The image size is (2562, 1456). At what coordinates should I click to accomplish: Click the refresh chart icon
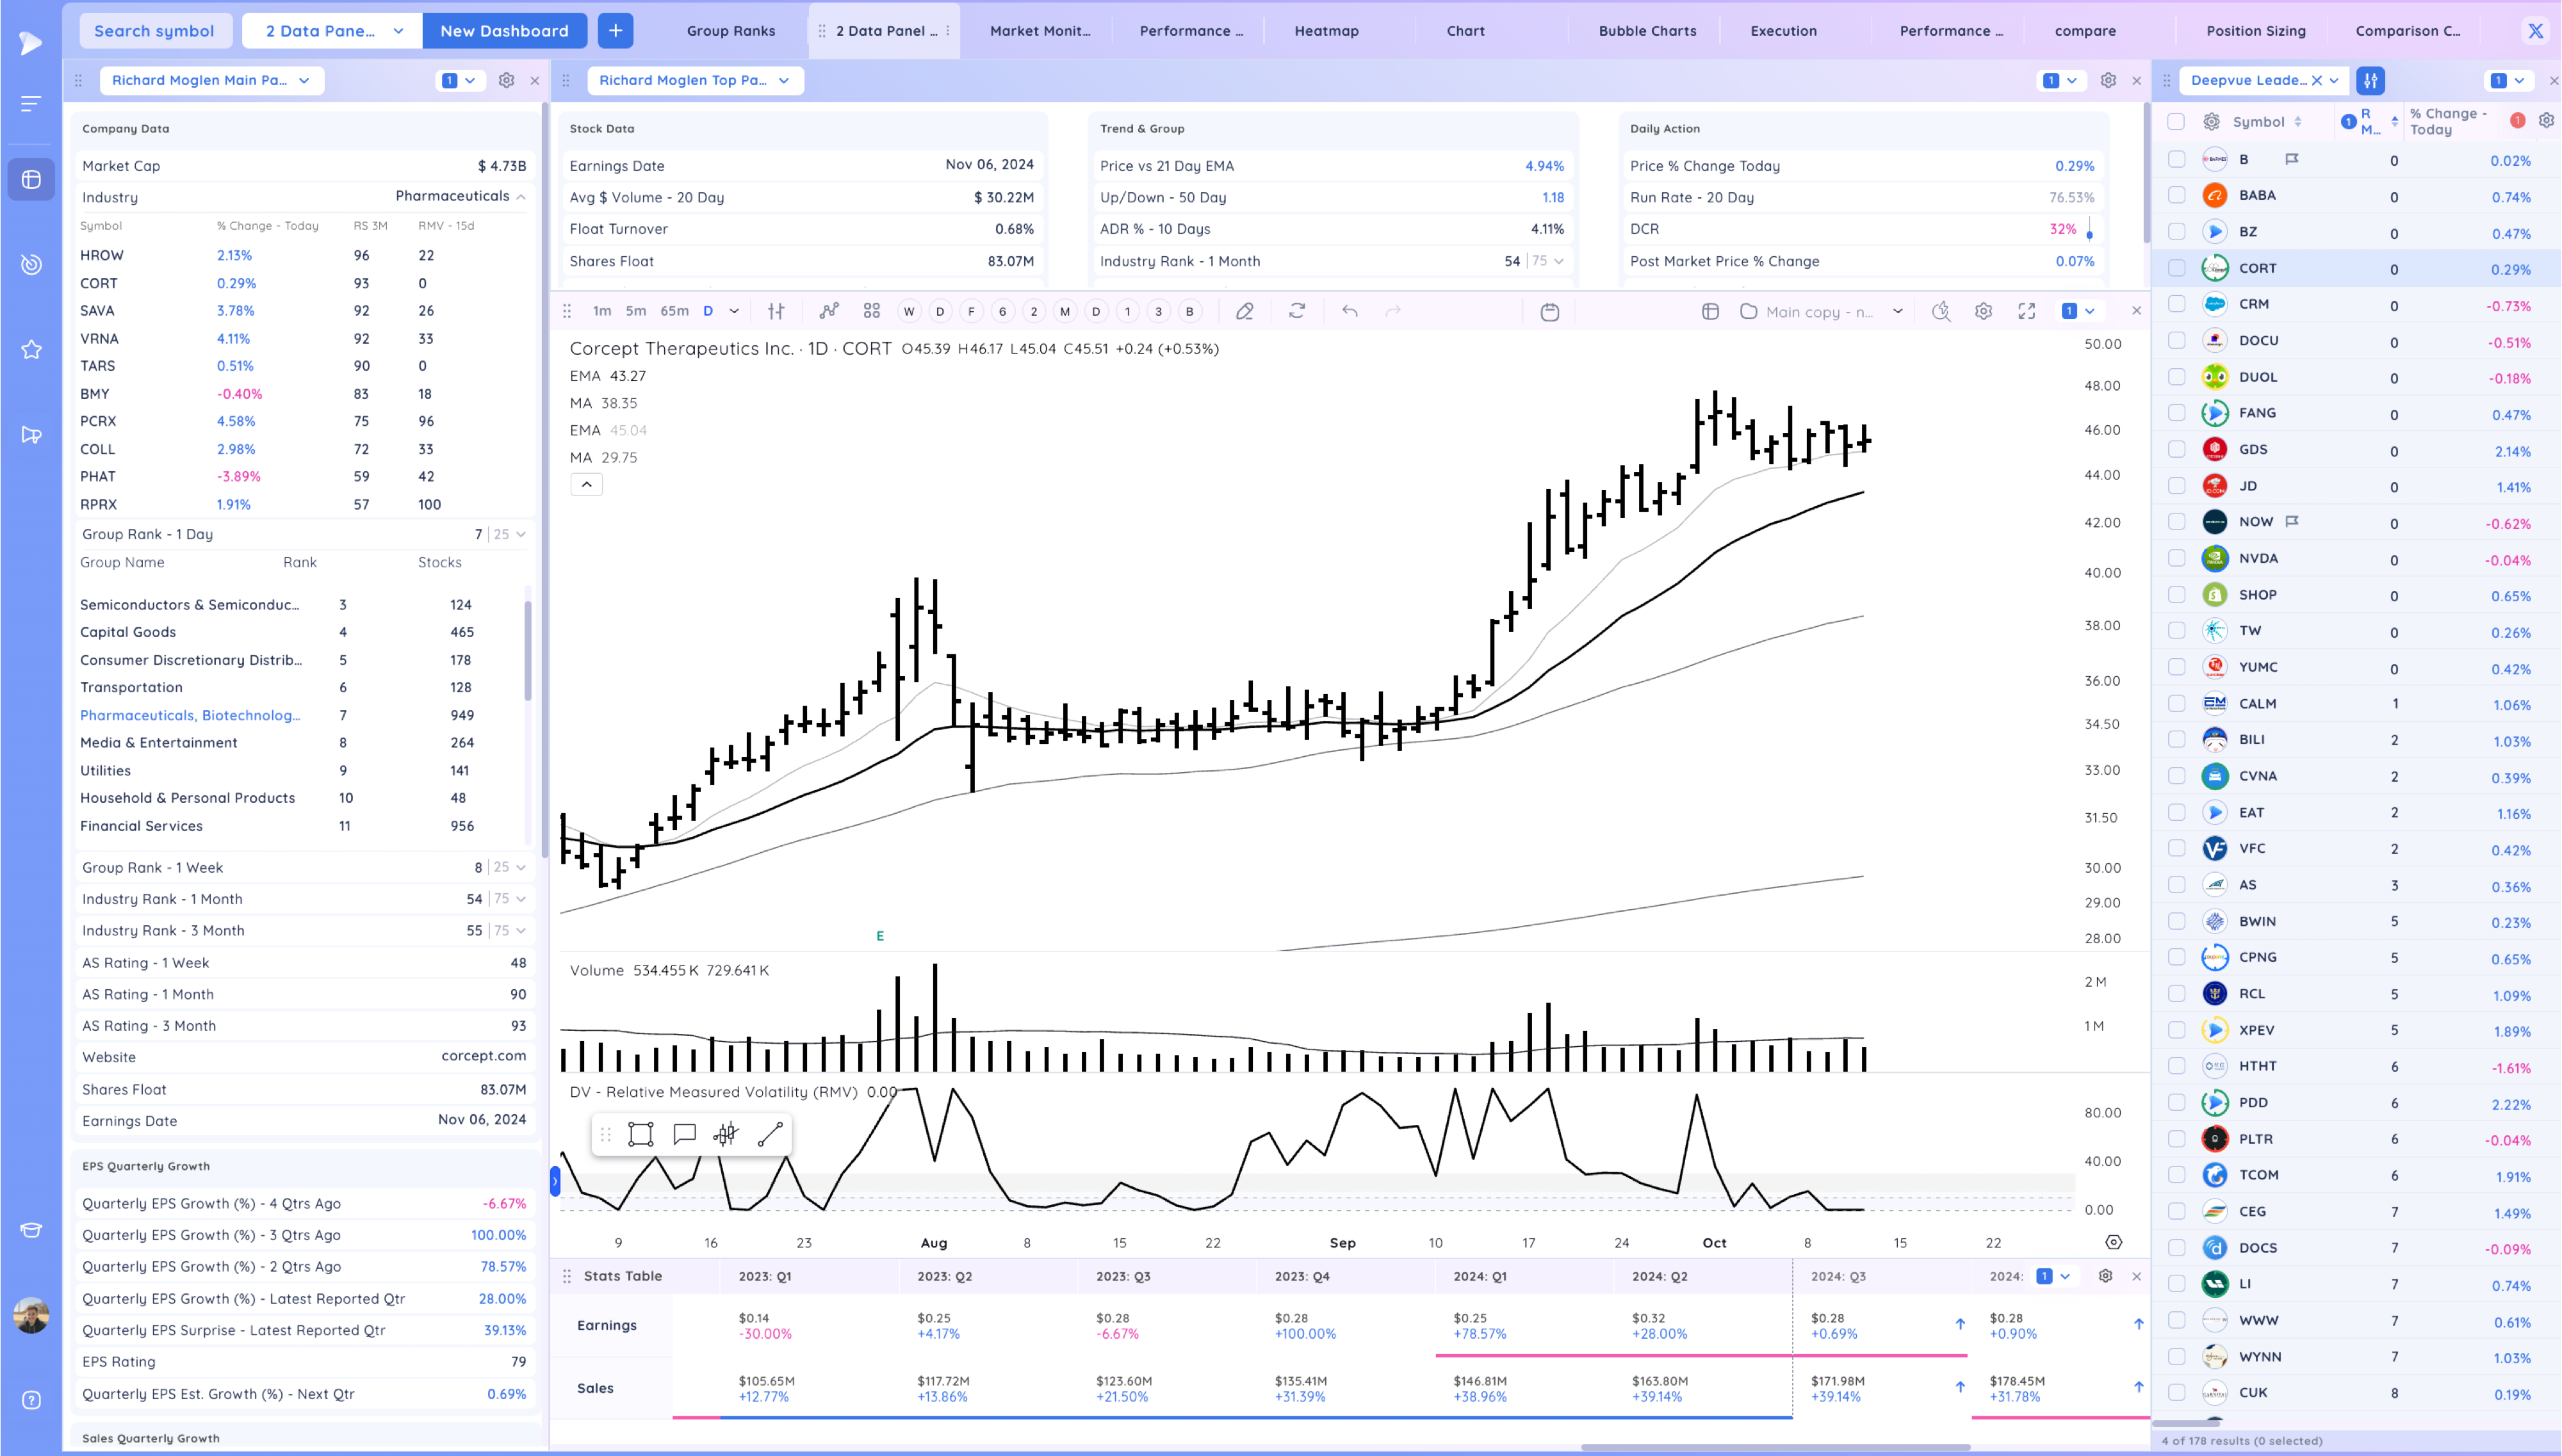pyautogui.click(x=1296, y=311)
